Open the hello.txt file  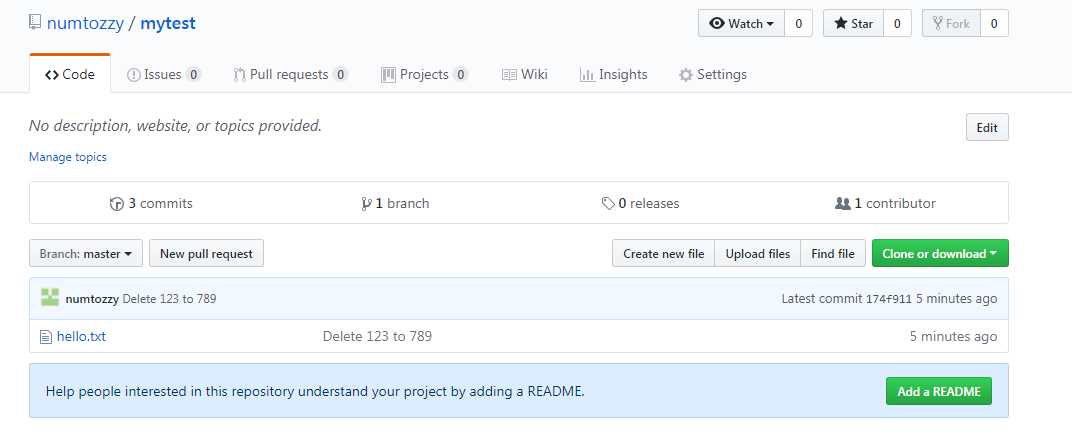81,337
